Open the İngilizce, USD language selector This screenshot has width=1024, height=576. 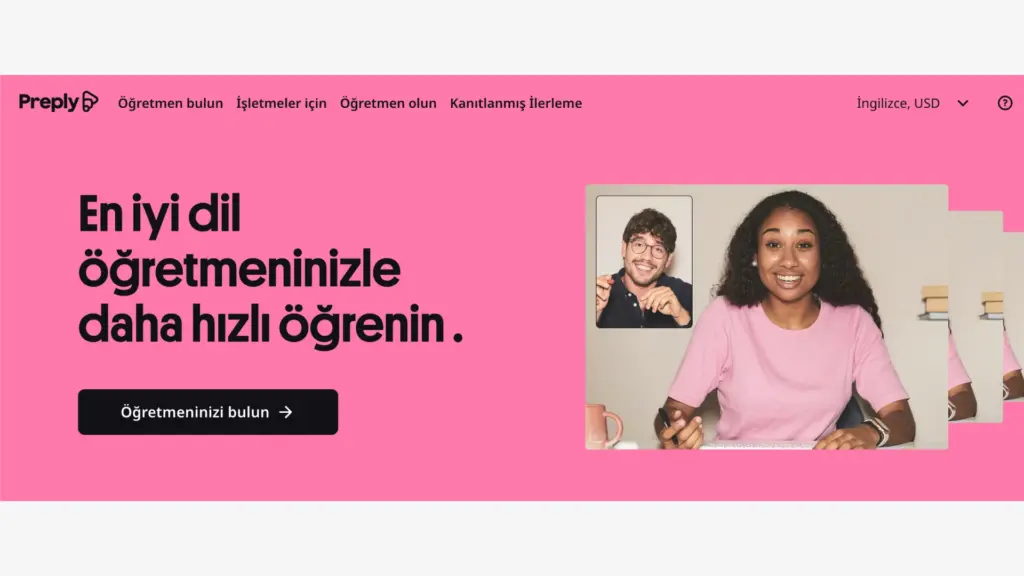(898, 103)
